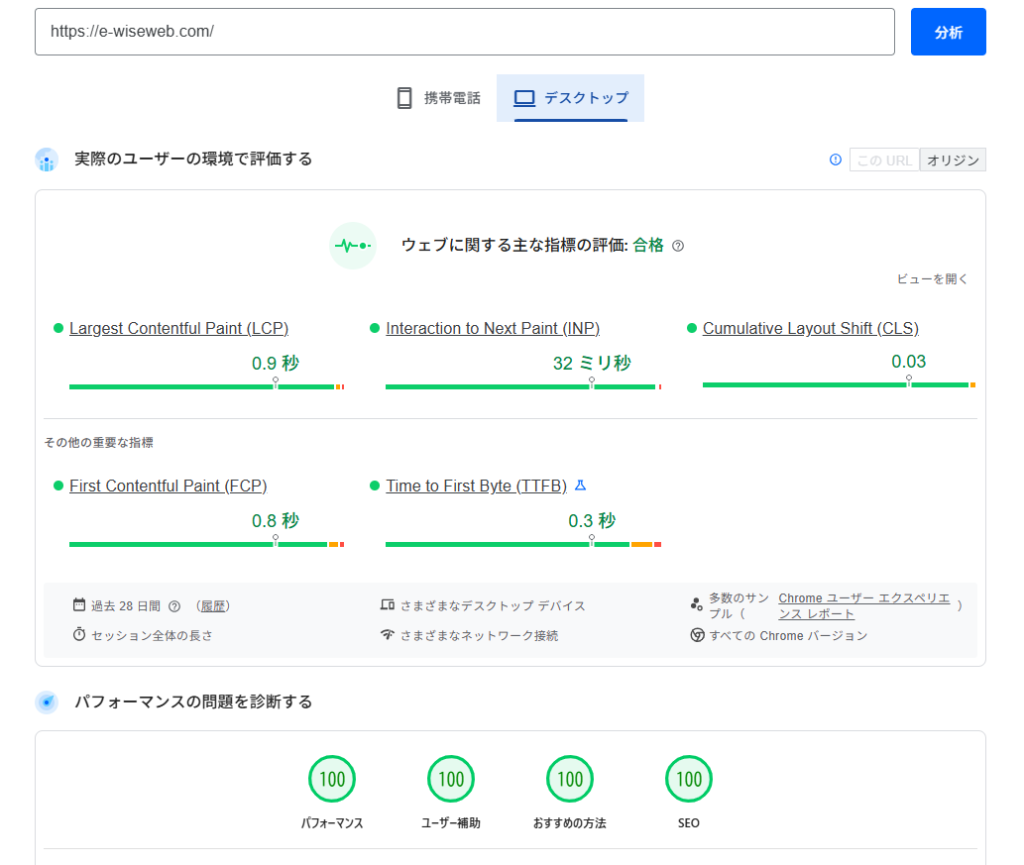Screen dimensions: 1024x865
Task: Select the デスクトップ tab
Action: pyautogui.click(x=570, y=98)
